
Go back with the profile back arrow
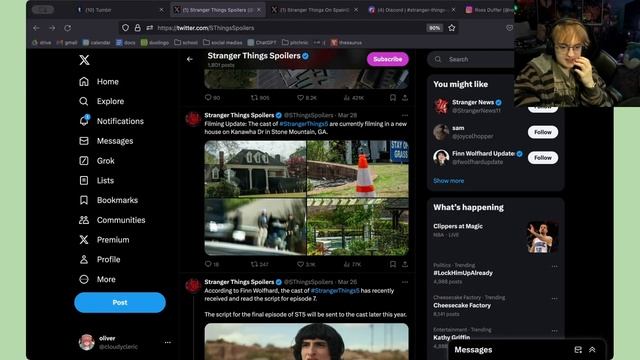click(190, 59)
